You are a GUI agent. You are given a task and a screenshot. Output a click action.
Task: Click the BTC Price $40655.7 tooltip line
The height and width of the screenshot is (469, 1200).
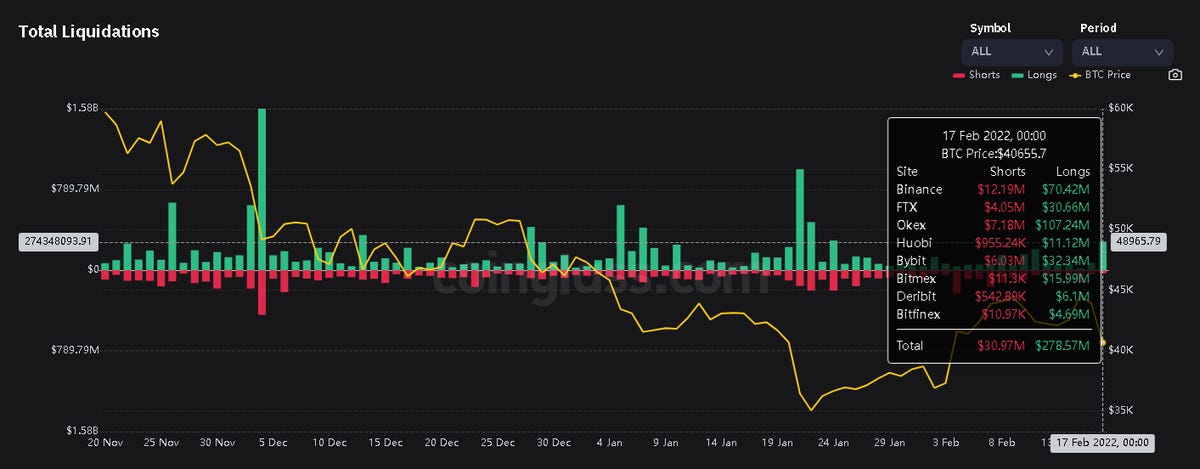[x=993, y=153]
